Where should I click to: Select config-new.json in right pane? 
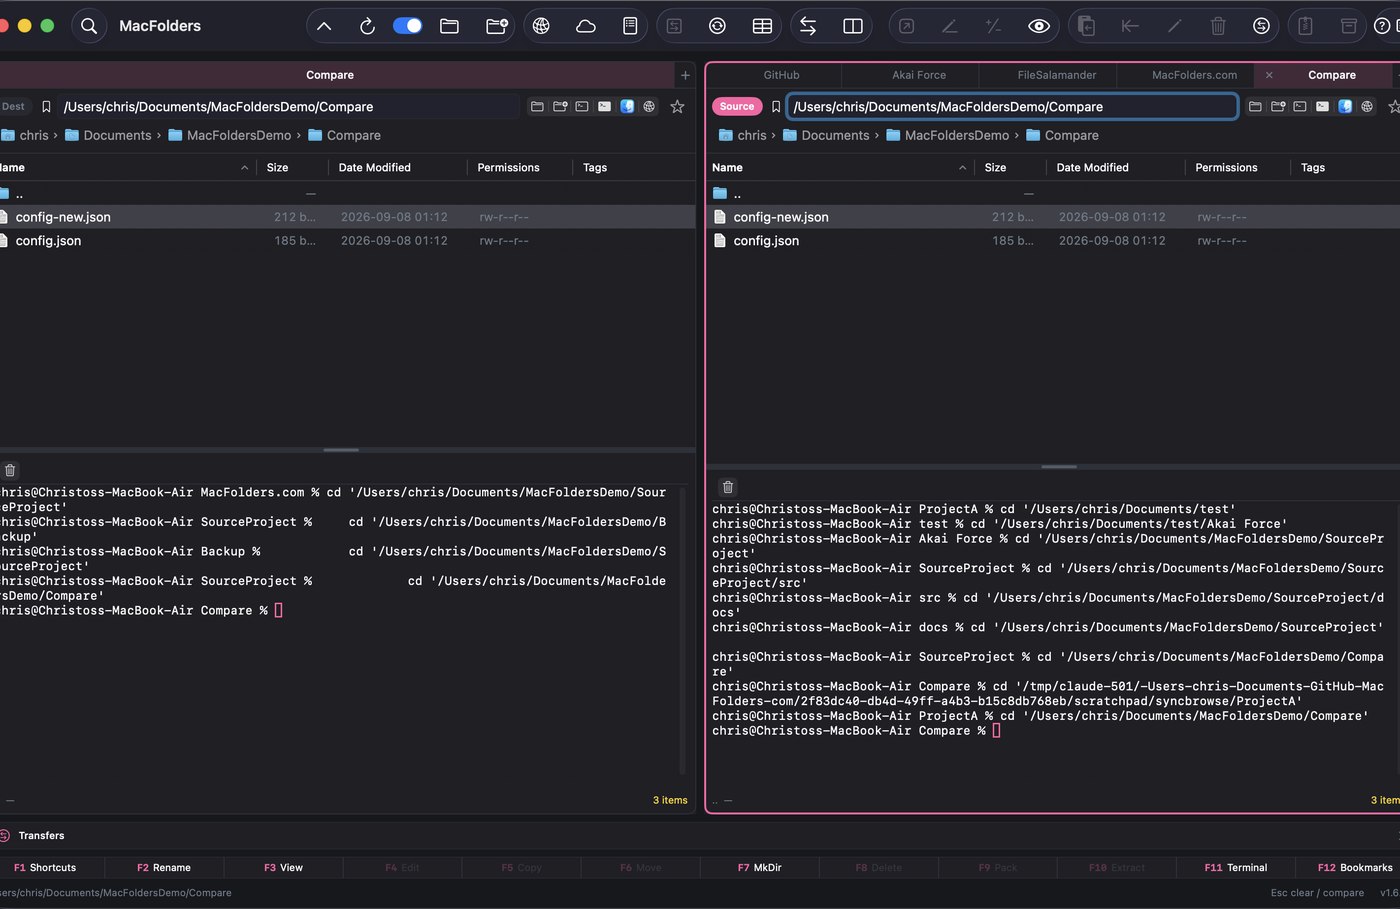click(x=1053, y=217)
